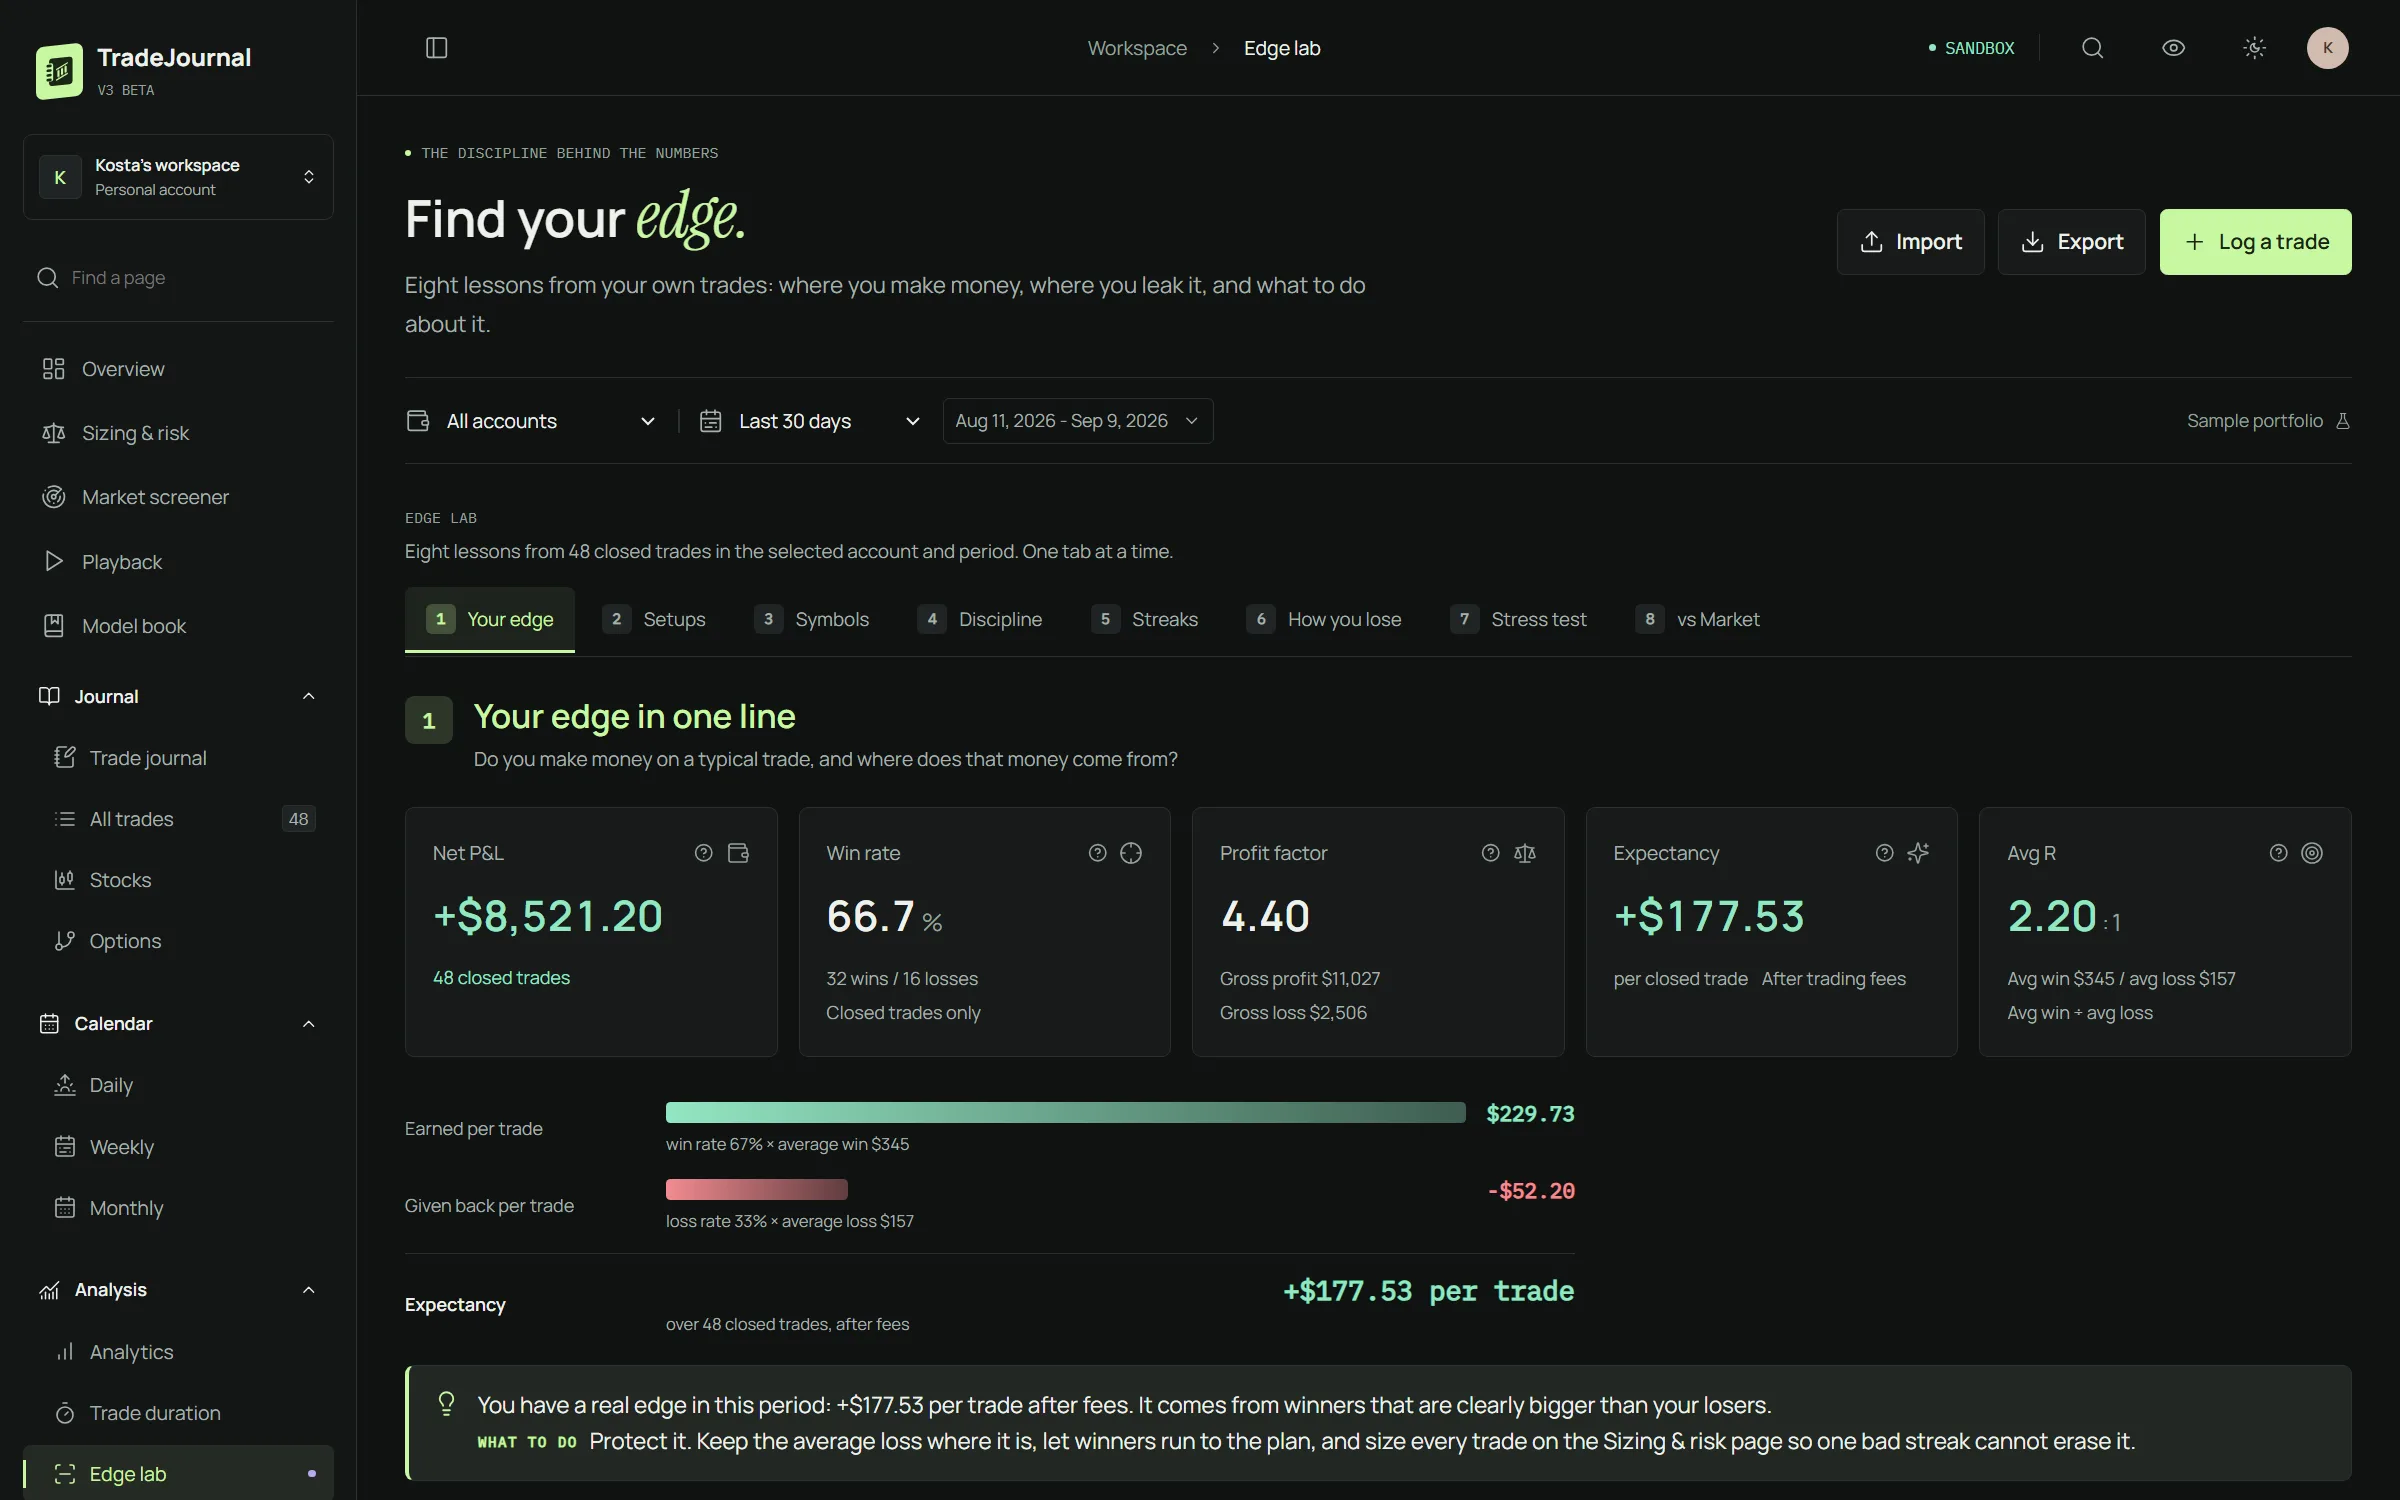Go to Sizing & risk page
This screenshot has height=1500, width=2400.
178,433
